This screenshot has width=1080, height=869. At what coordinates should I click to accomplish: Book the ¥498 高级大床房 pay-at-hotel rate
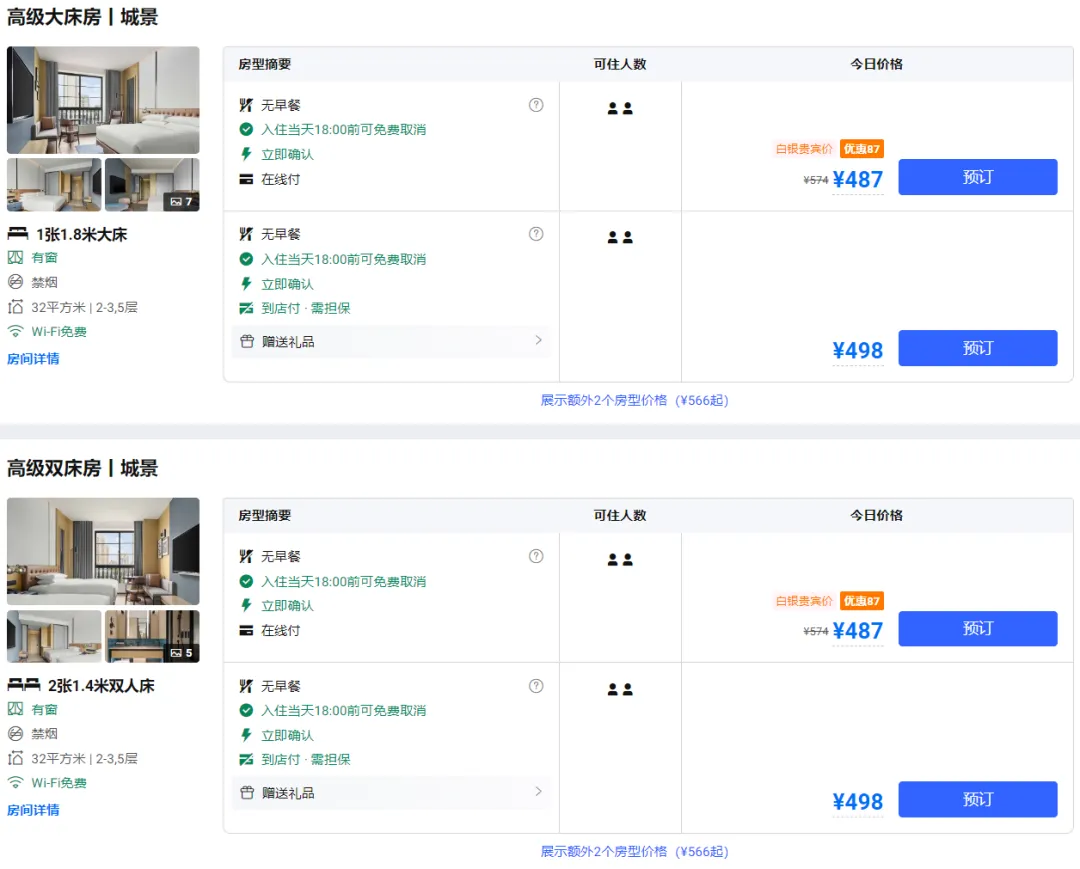977,348
